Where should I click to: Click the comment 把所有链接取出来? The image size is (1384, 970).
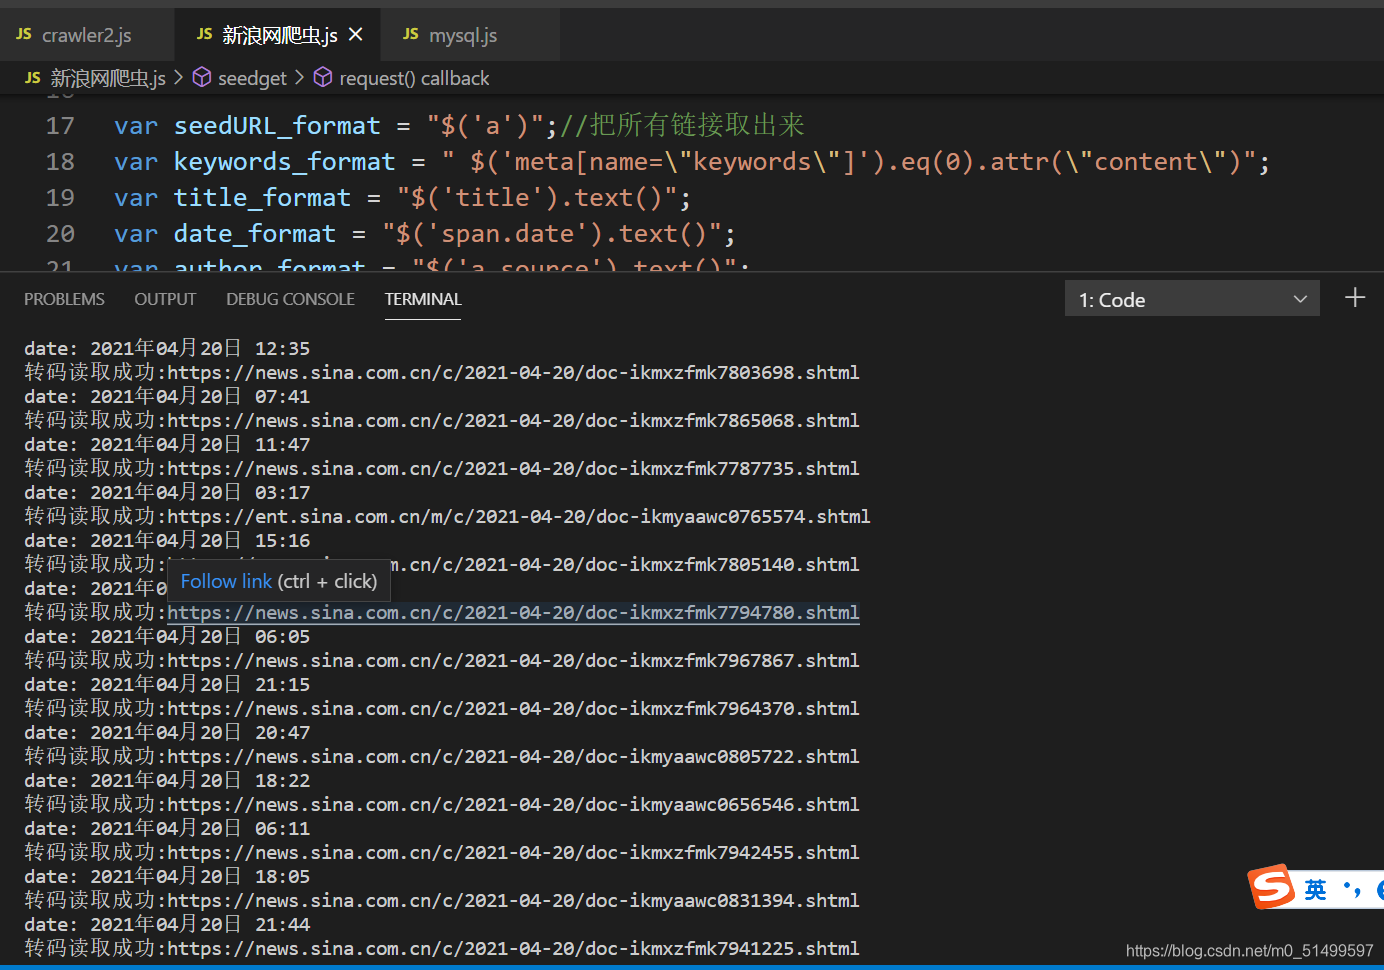click(697, 125)
